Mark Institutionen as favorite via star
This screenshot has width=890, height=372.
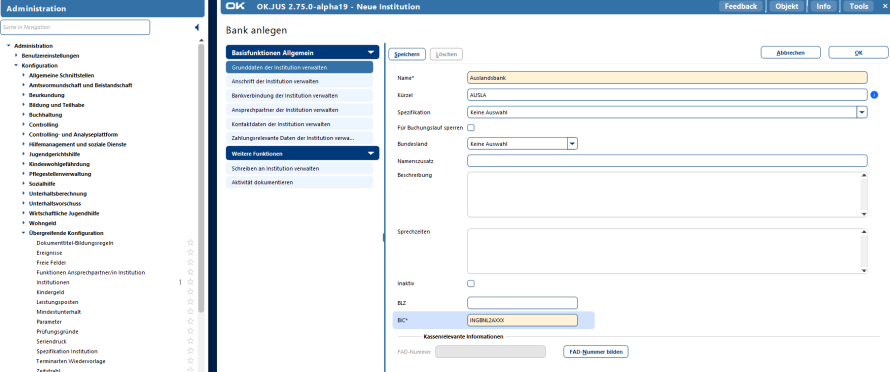191,282
